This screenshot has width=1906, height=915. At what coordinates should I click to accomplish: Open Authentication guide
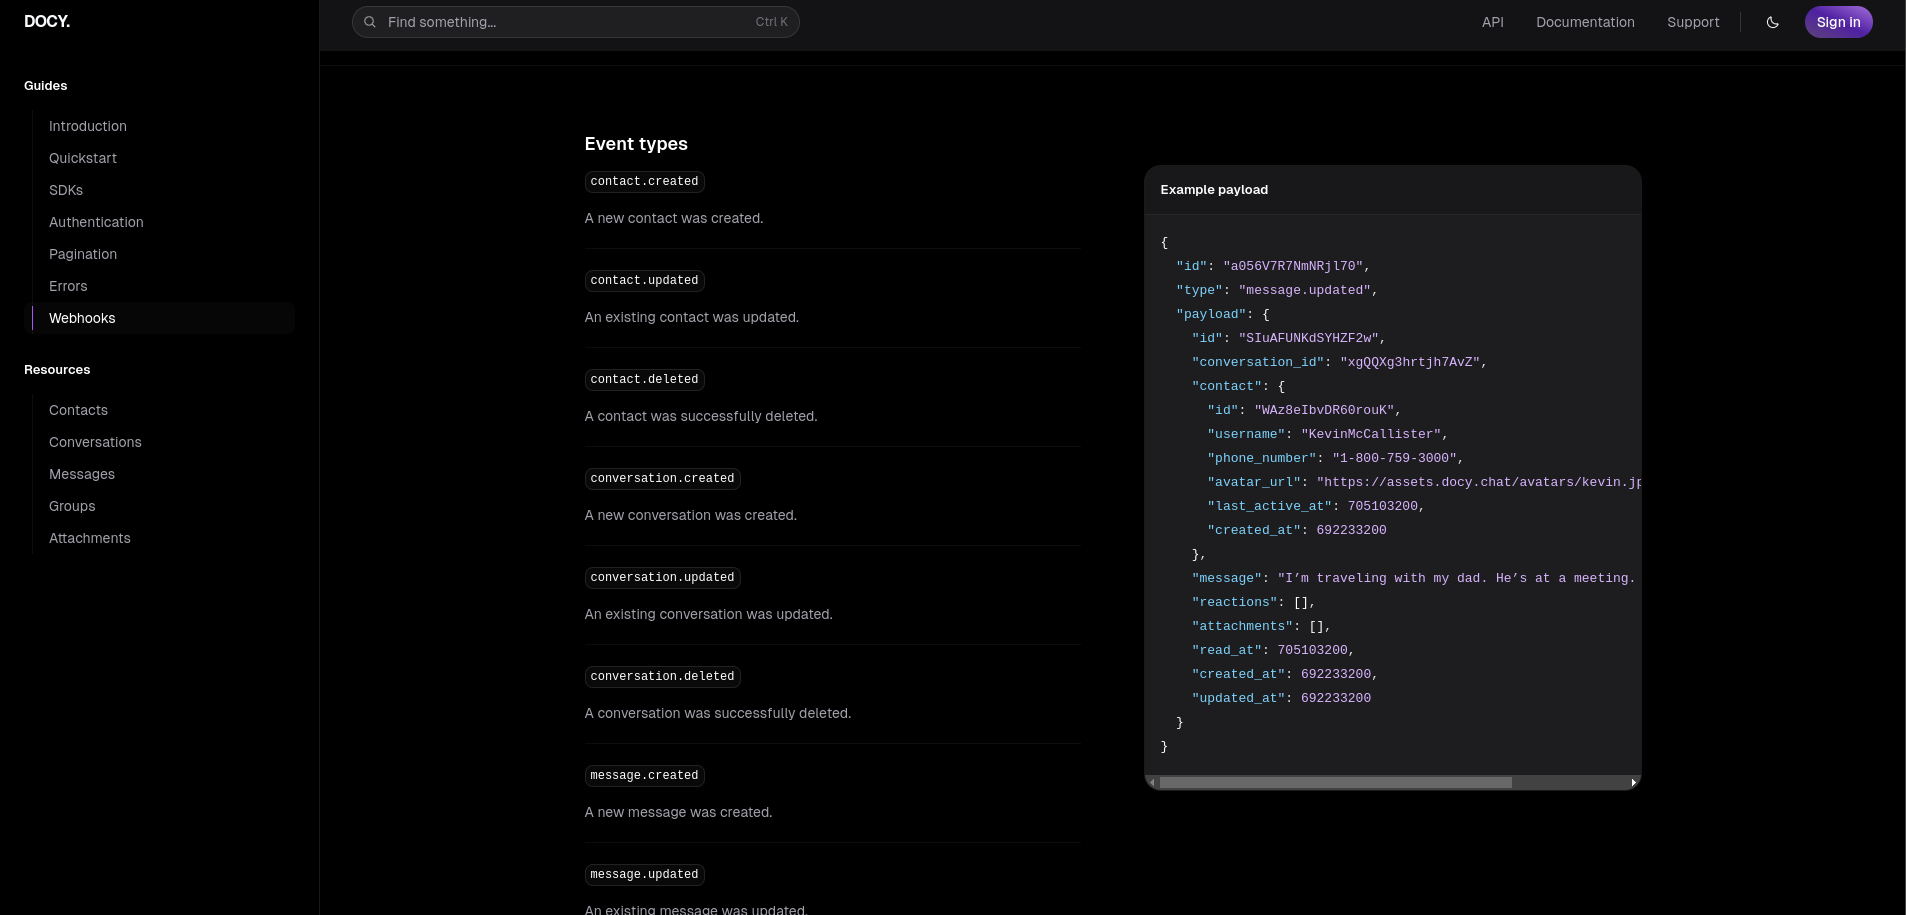pyautogui.click(x=96, y=222)
